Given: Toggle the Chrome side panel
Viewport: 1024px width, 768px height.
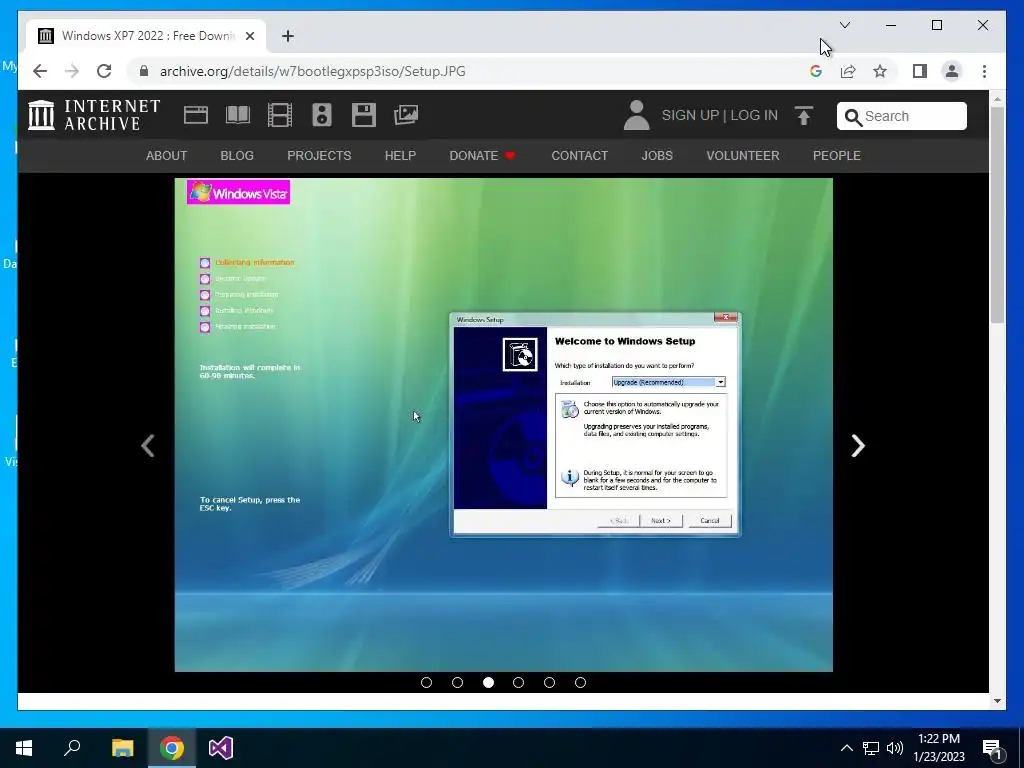Looking at the screenshot, I should [920, 71].
